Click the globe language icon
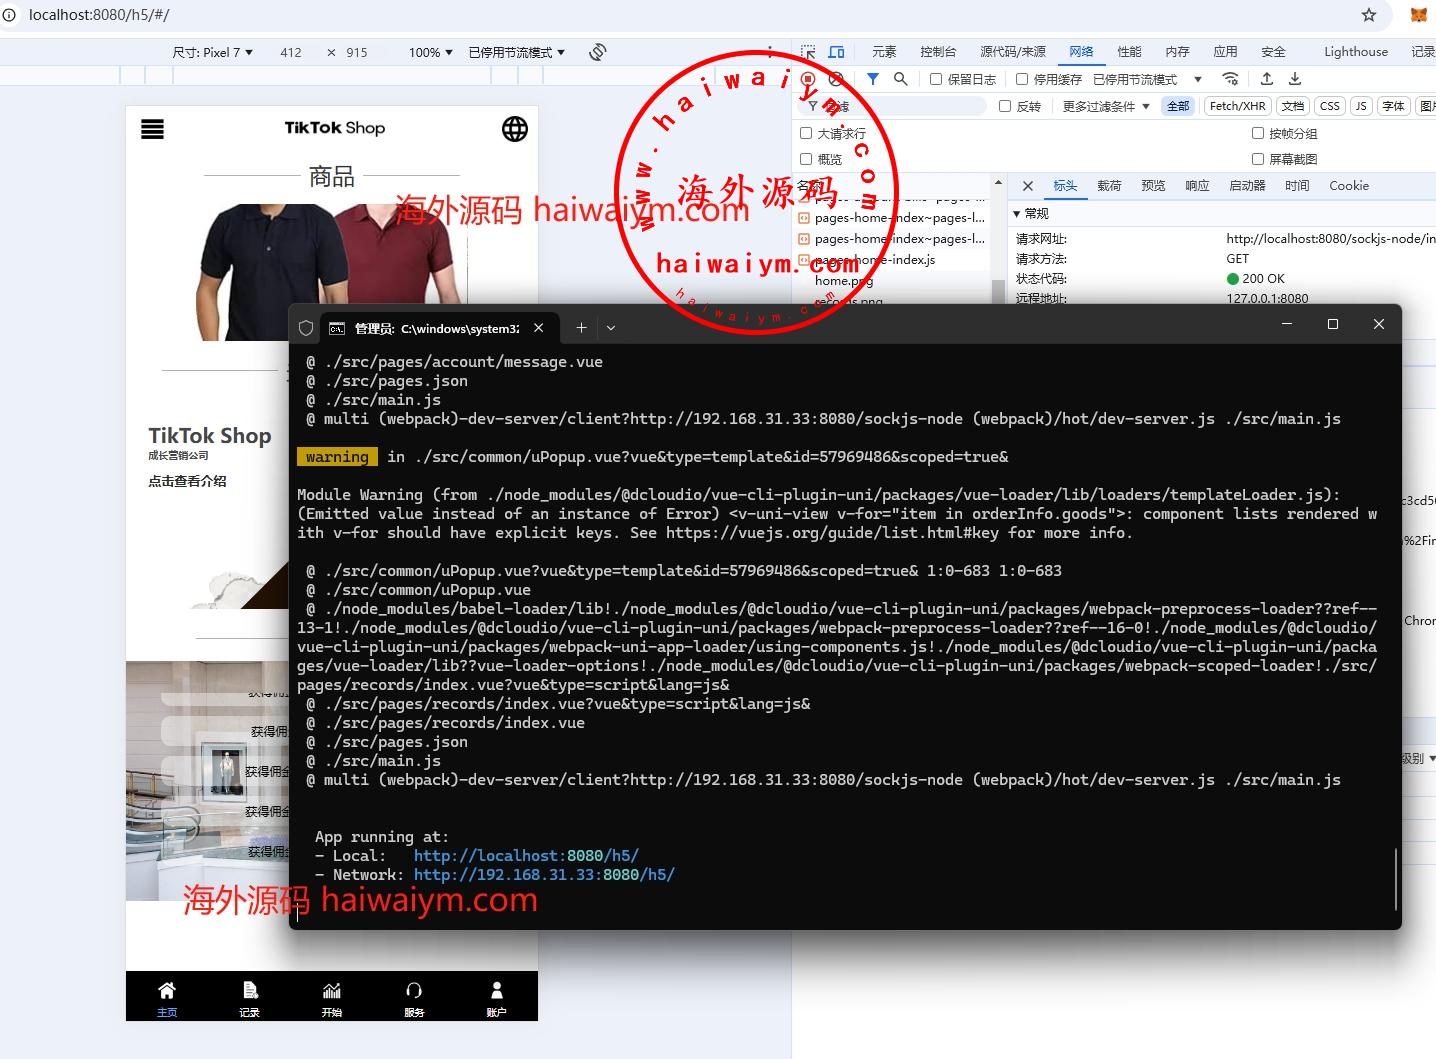 pyautogui.click(x=515, y=129)
